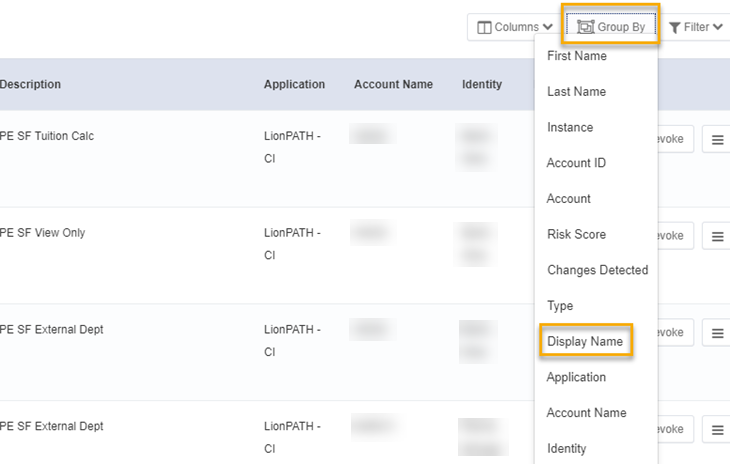Screen dimensions: 730x464
Task: Open the row menu for PE SF View Only
Action: pos(717,236)
